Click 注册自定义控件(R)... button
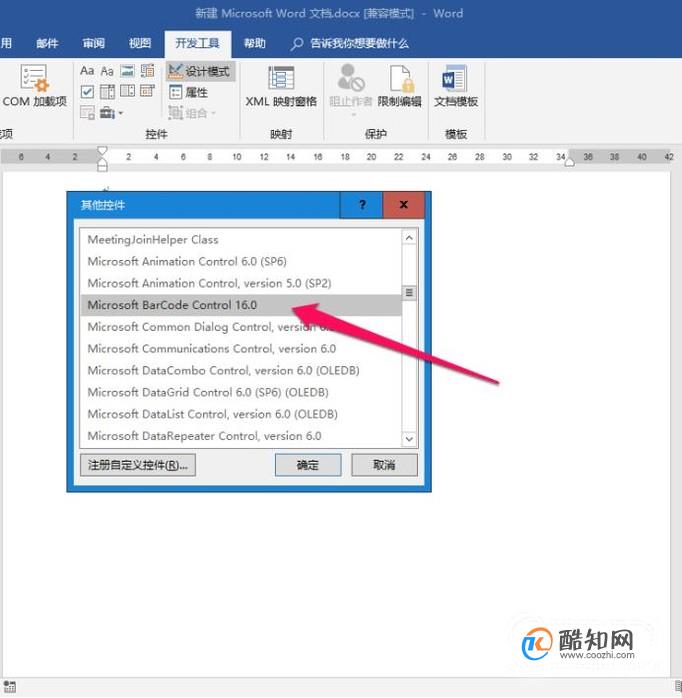 point(138,465)
